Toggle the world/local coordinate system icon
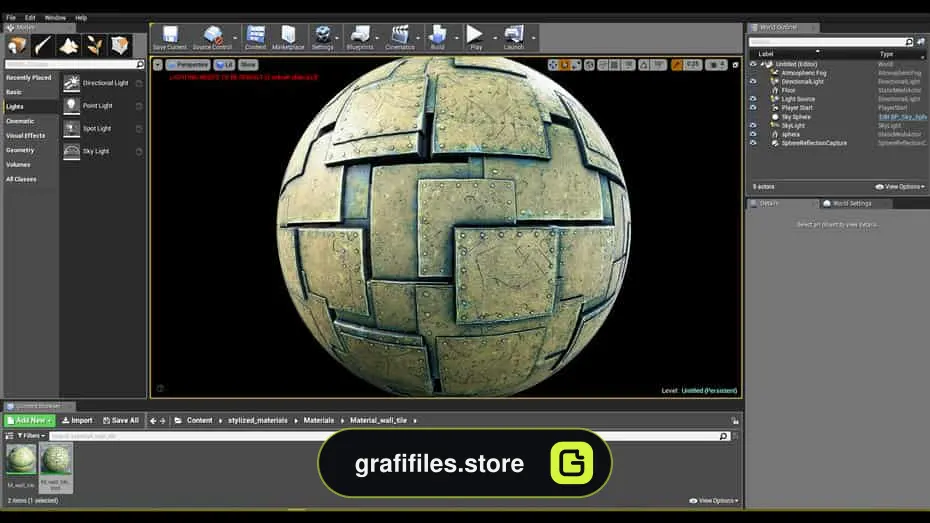The image size is (930, 523). pos(590,65)
